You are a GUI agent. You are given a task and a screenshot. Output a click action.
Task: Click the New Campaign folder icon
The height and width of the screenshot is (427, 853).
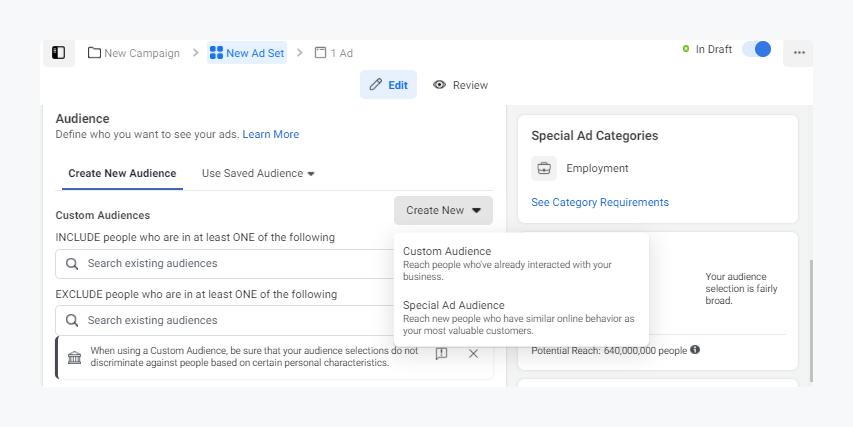tap(94, 53)
